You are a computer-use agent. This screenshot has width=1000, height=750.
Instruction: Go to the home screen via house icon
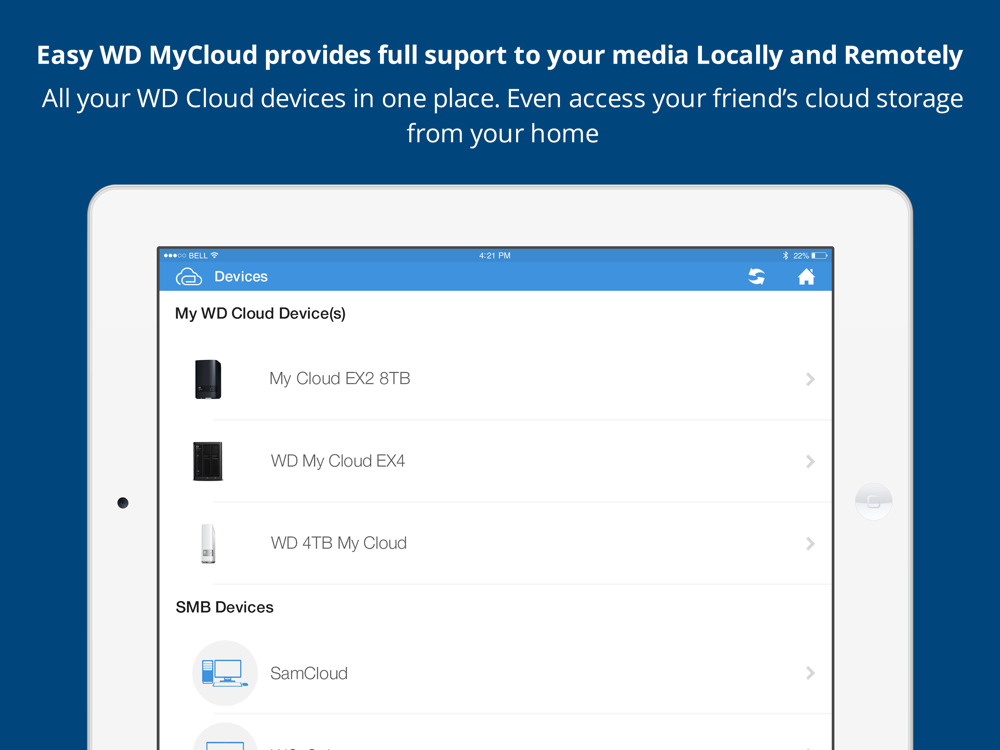(806, 277)
